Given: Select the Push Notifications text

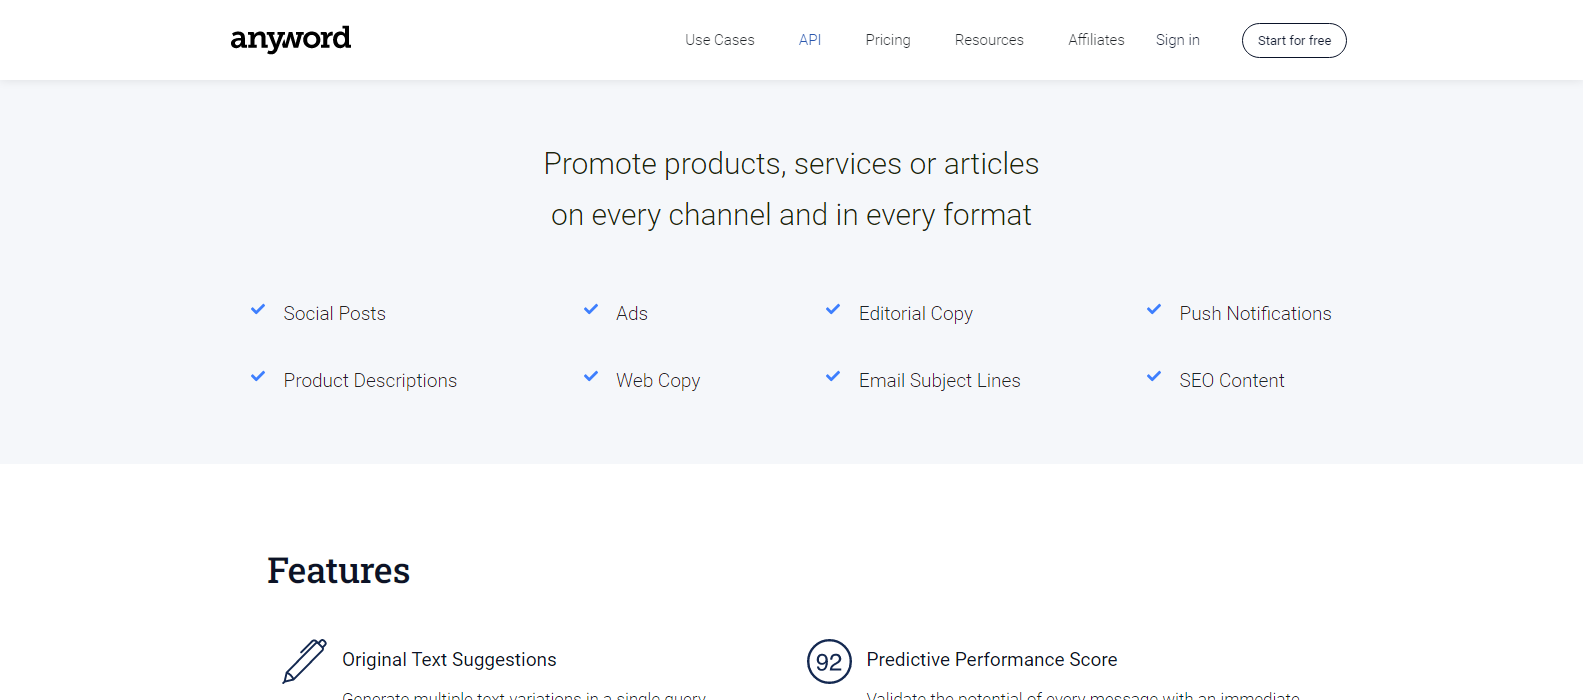Looking at the screenshot, I should (1255, 314).
